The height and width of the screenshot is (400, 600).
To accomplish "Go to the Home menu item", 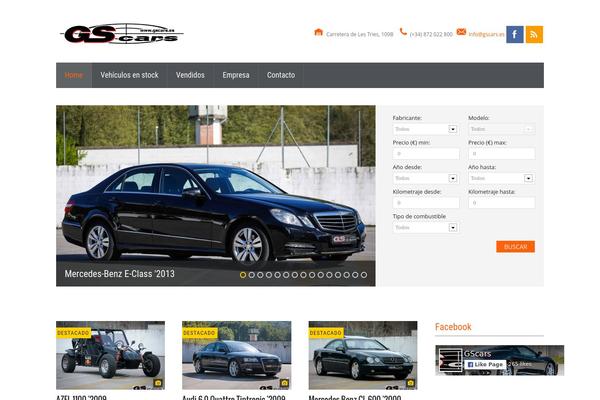I will pos(73,75).
